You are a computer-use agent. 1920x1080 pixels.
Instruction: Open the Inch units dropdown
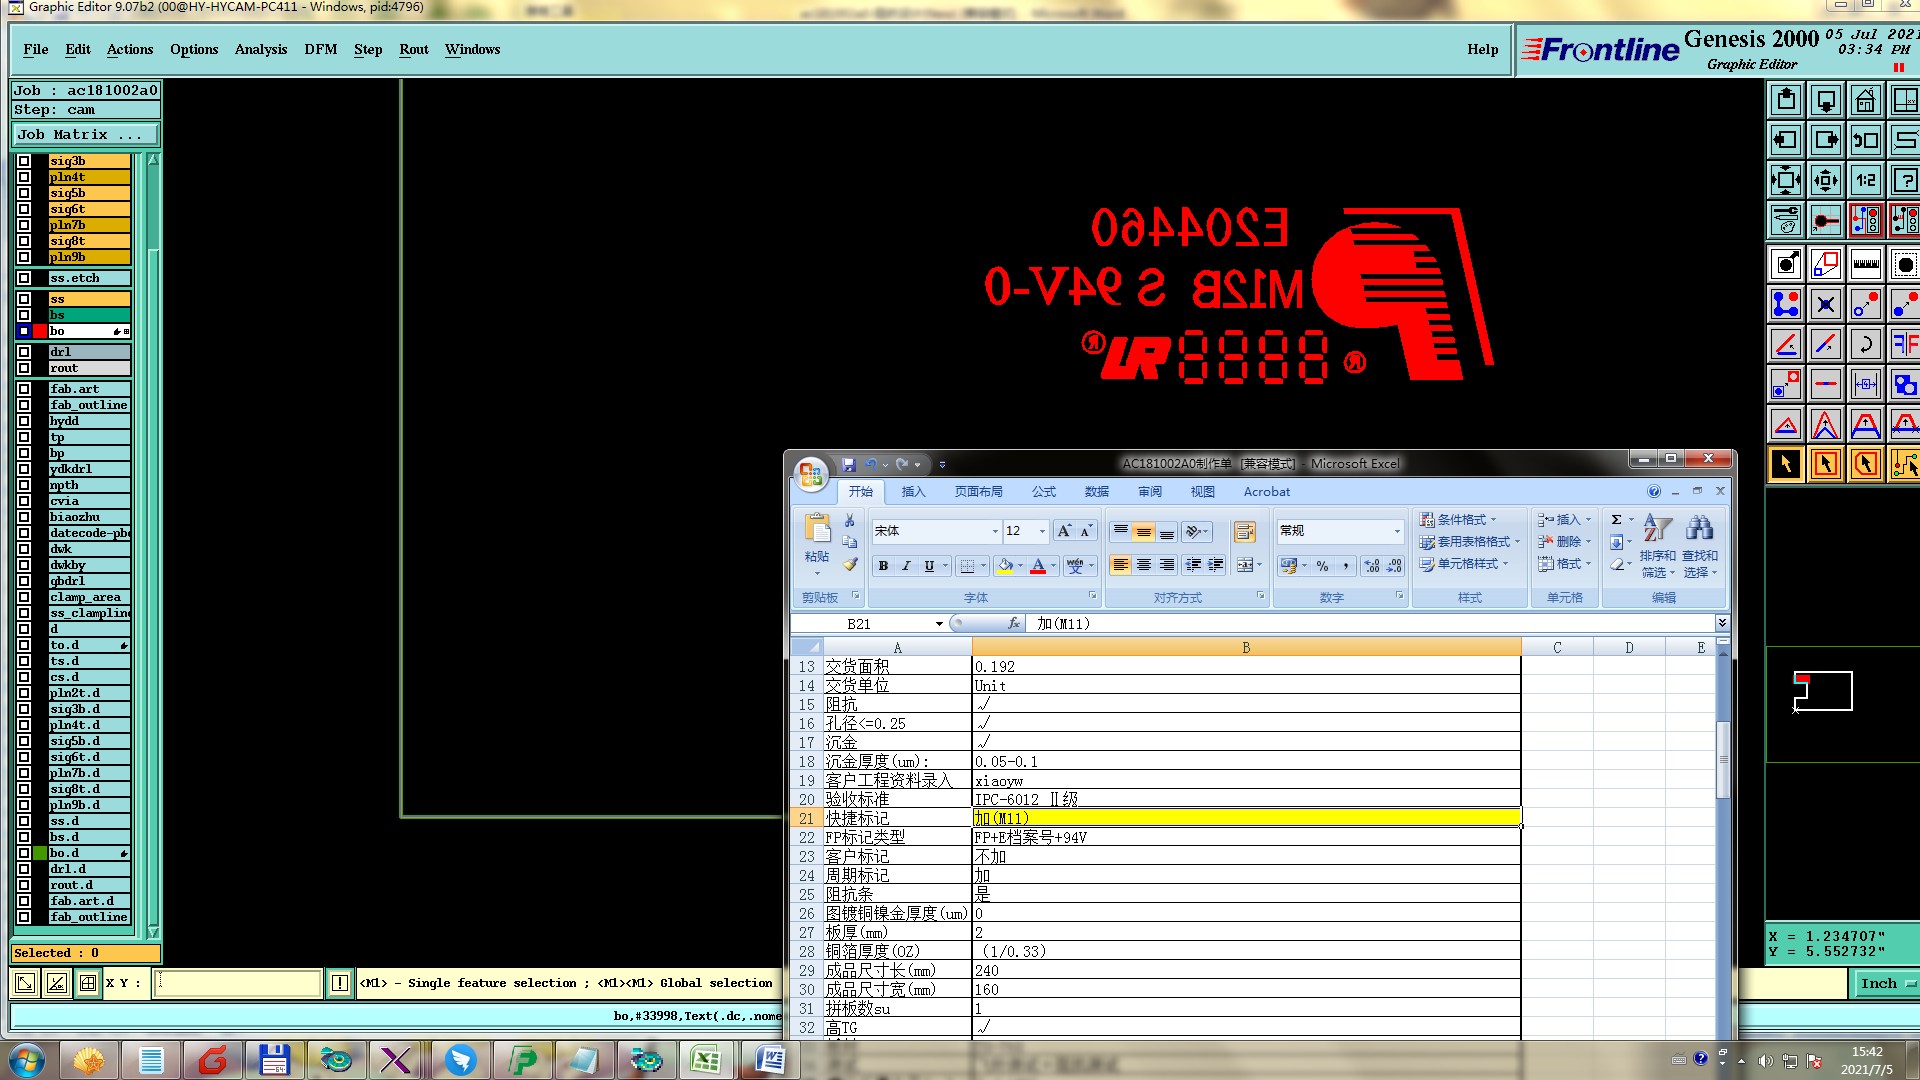pyautogui.click(x=1885, y=984)
